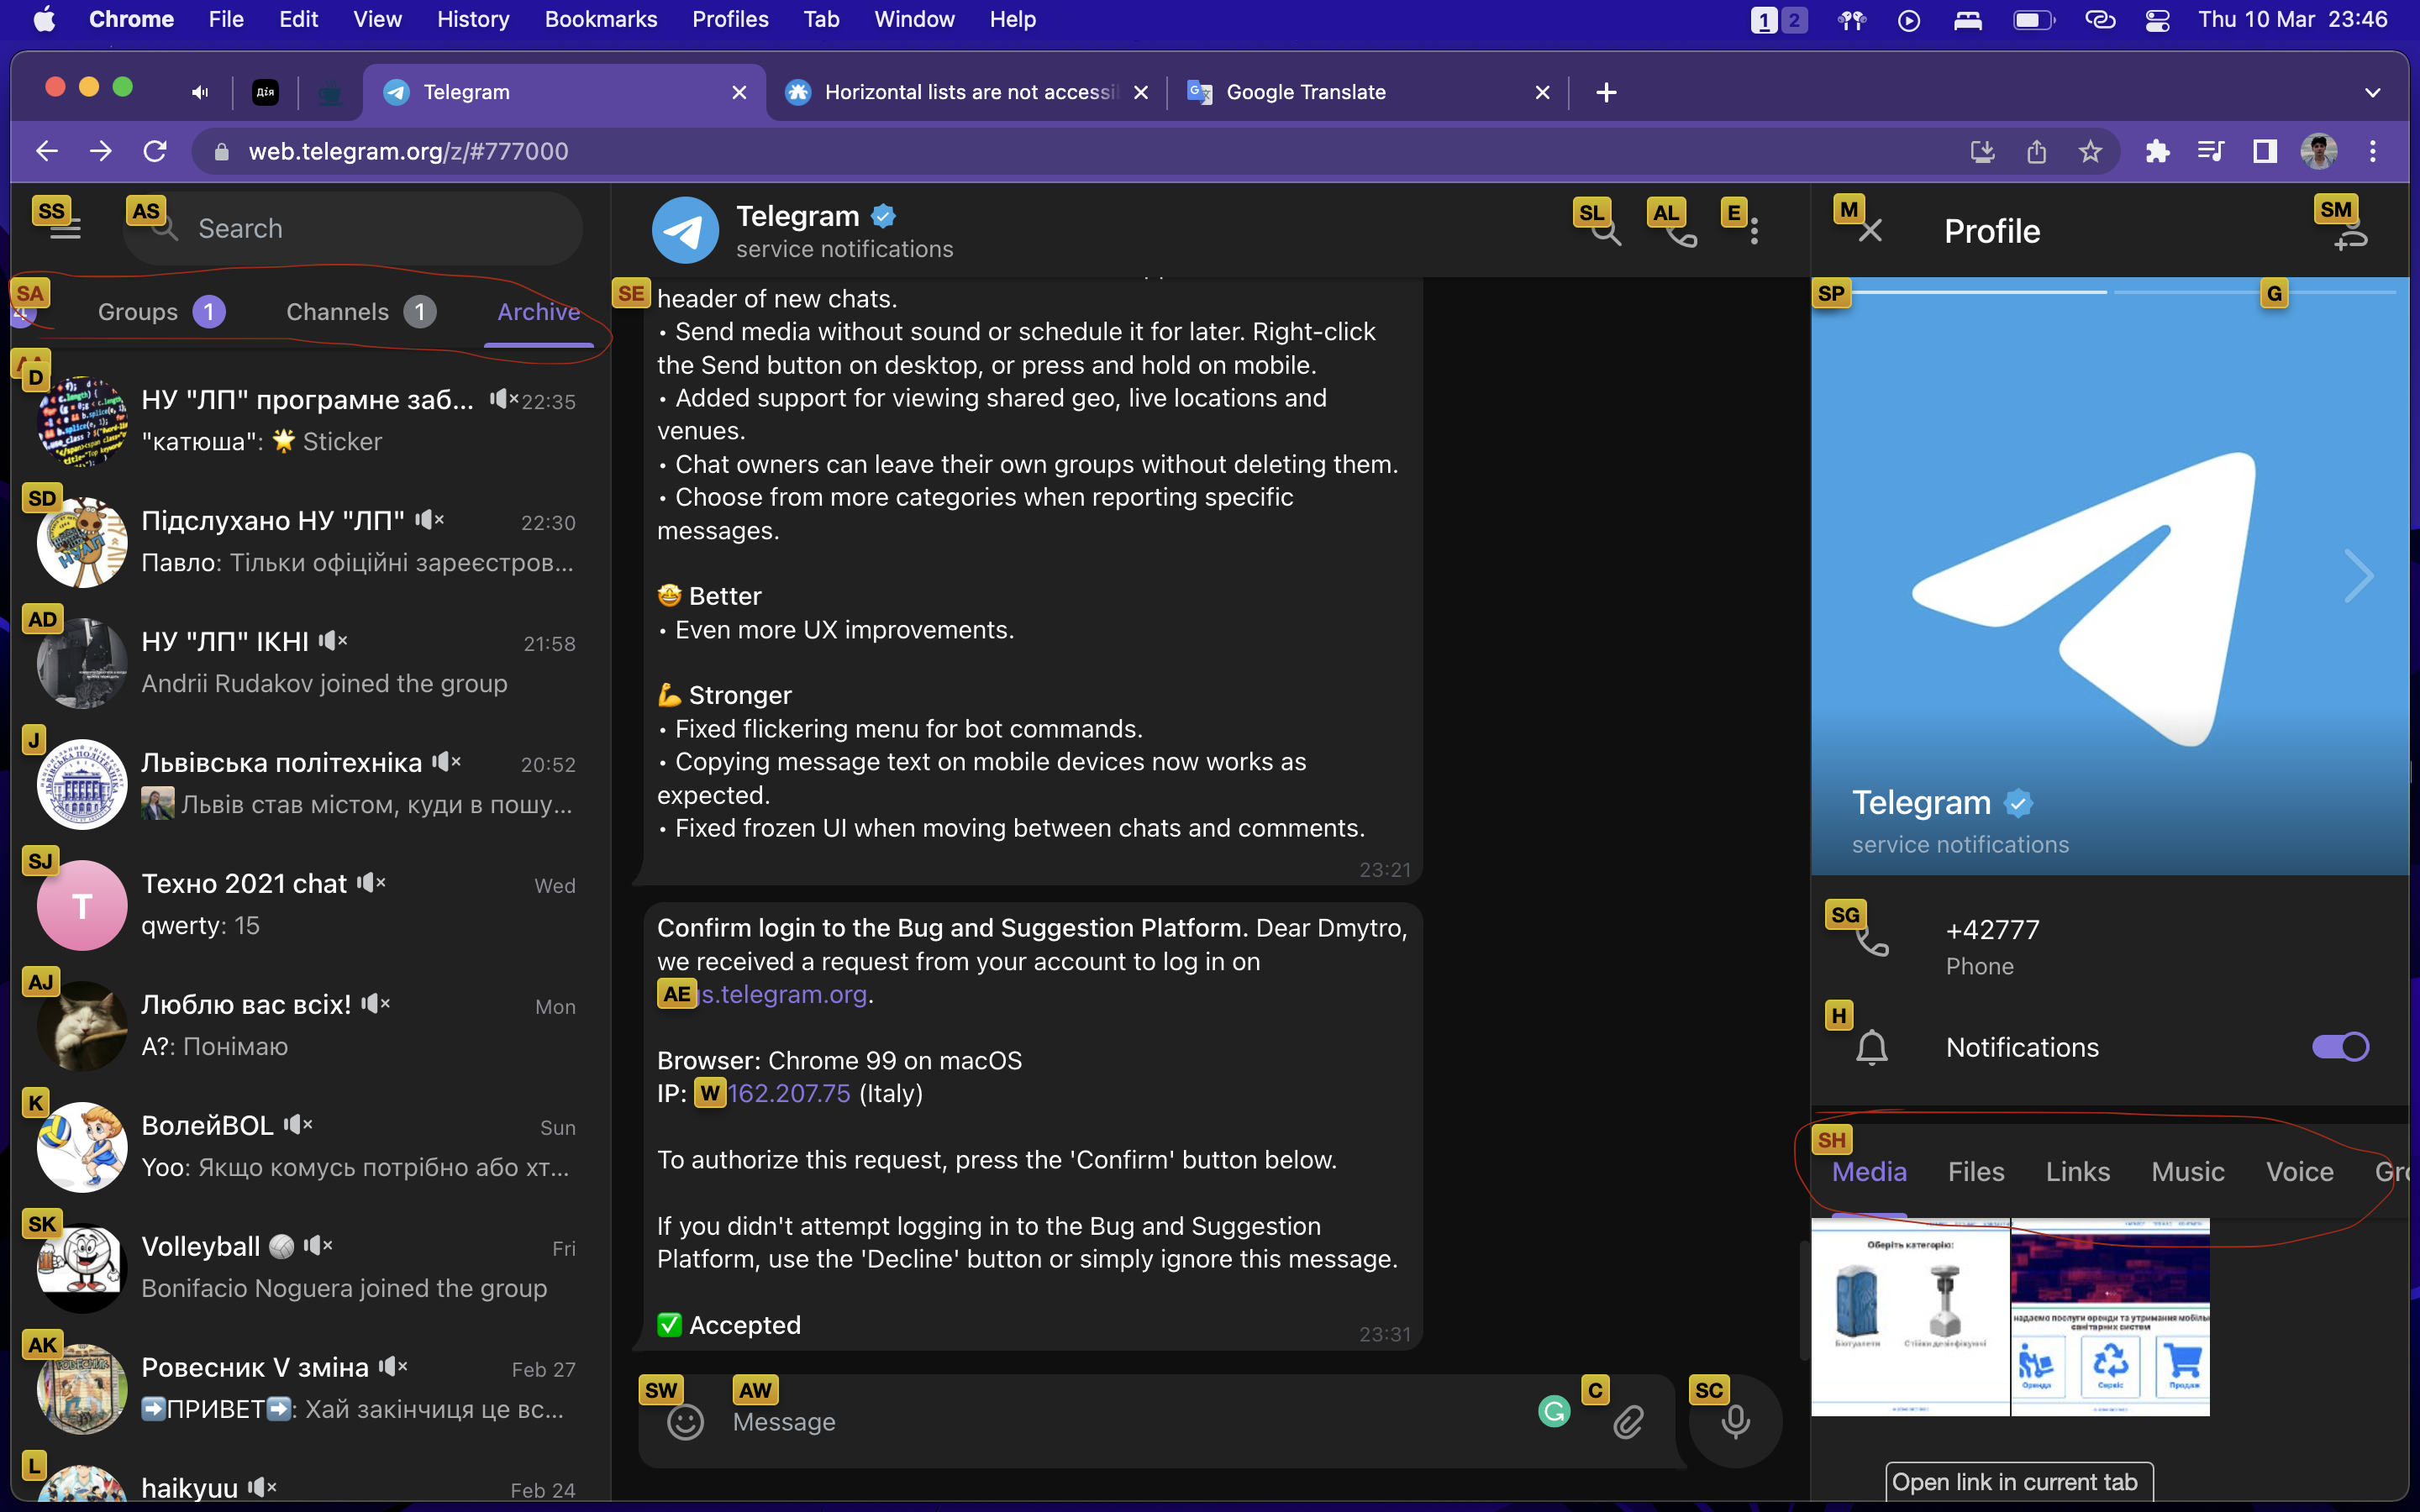Open the Chrome profile avatar
Image resolution: width=2420 pixels, height=1512 pixels.
[2319, 151]
